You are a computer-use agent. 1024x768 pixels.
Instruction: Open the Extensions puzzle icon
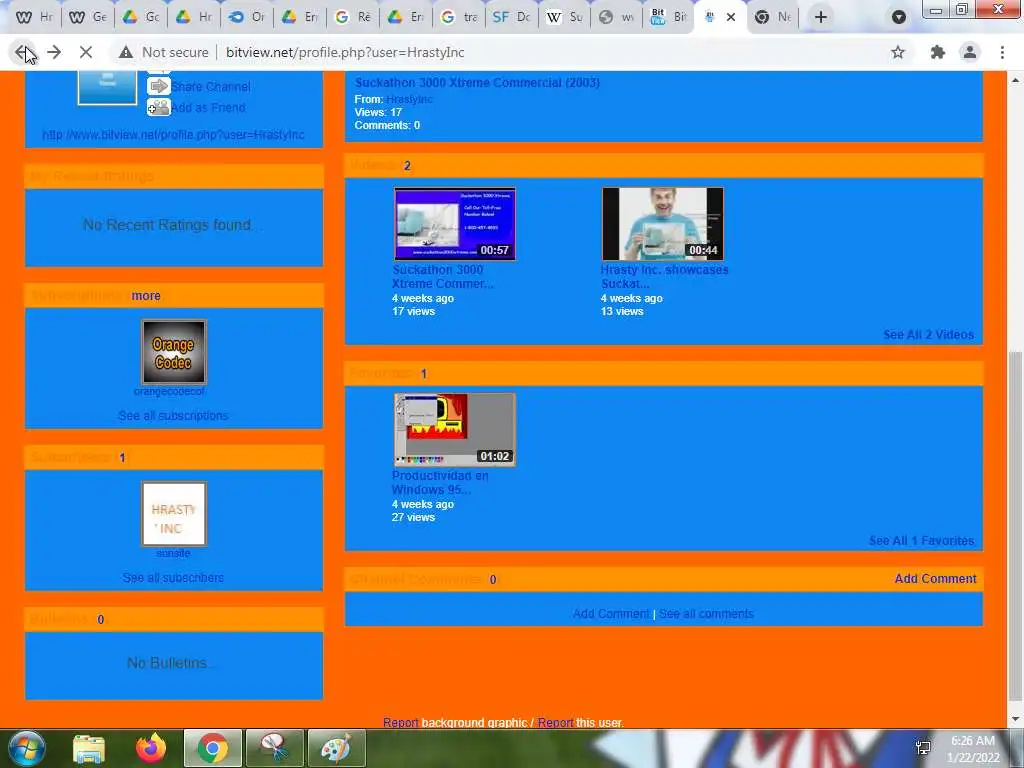(x=938, y=52)
